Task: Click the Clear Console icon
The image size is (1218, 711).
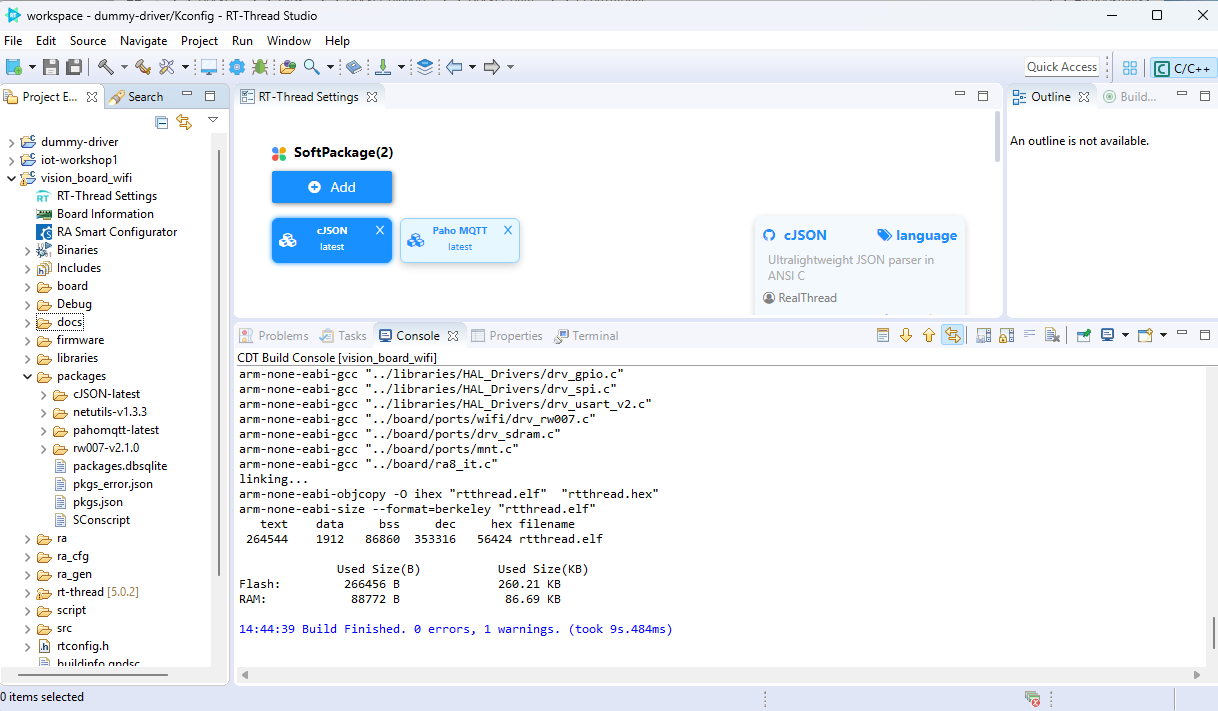Action: (1052, 336)
